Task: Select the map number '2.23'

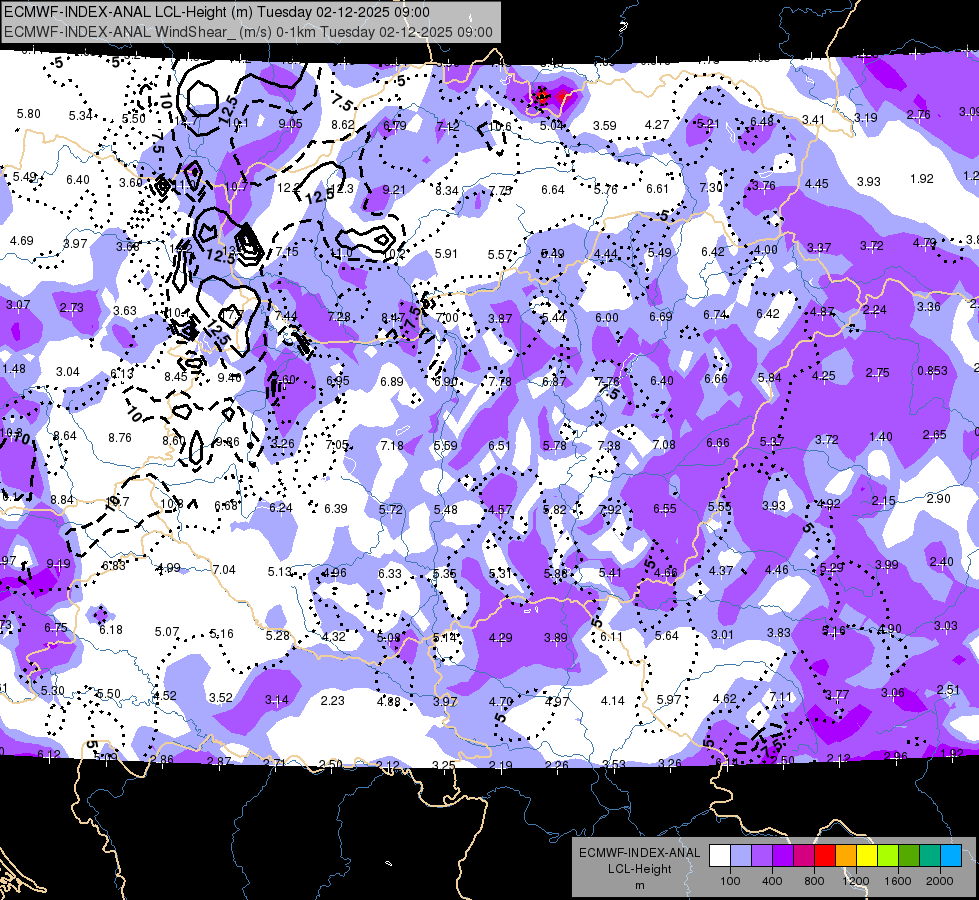Action: click(x=333, y=701)
